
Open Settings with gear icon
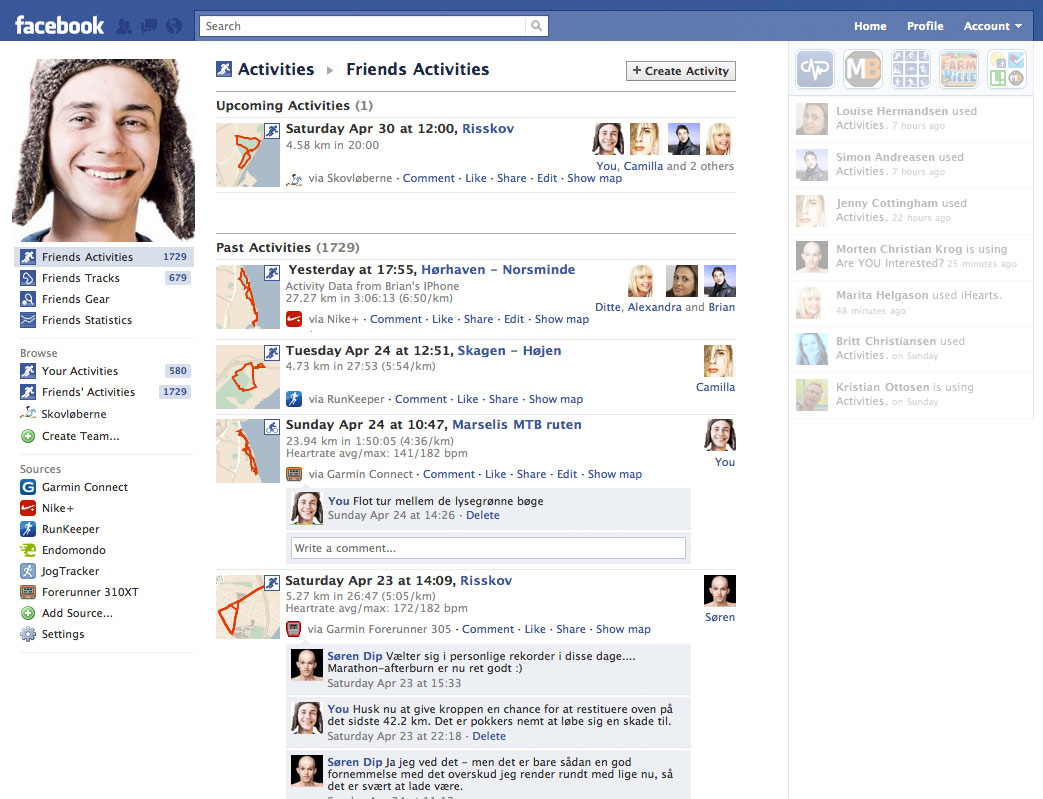click(x=62, y=634)
